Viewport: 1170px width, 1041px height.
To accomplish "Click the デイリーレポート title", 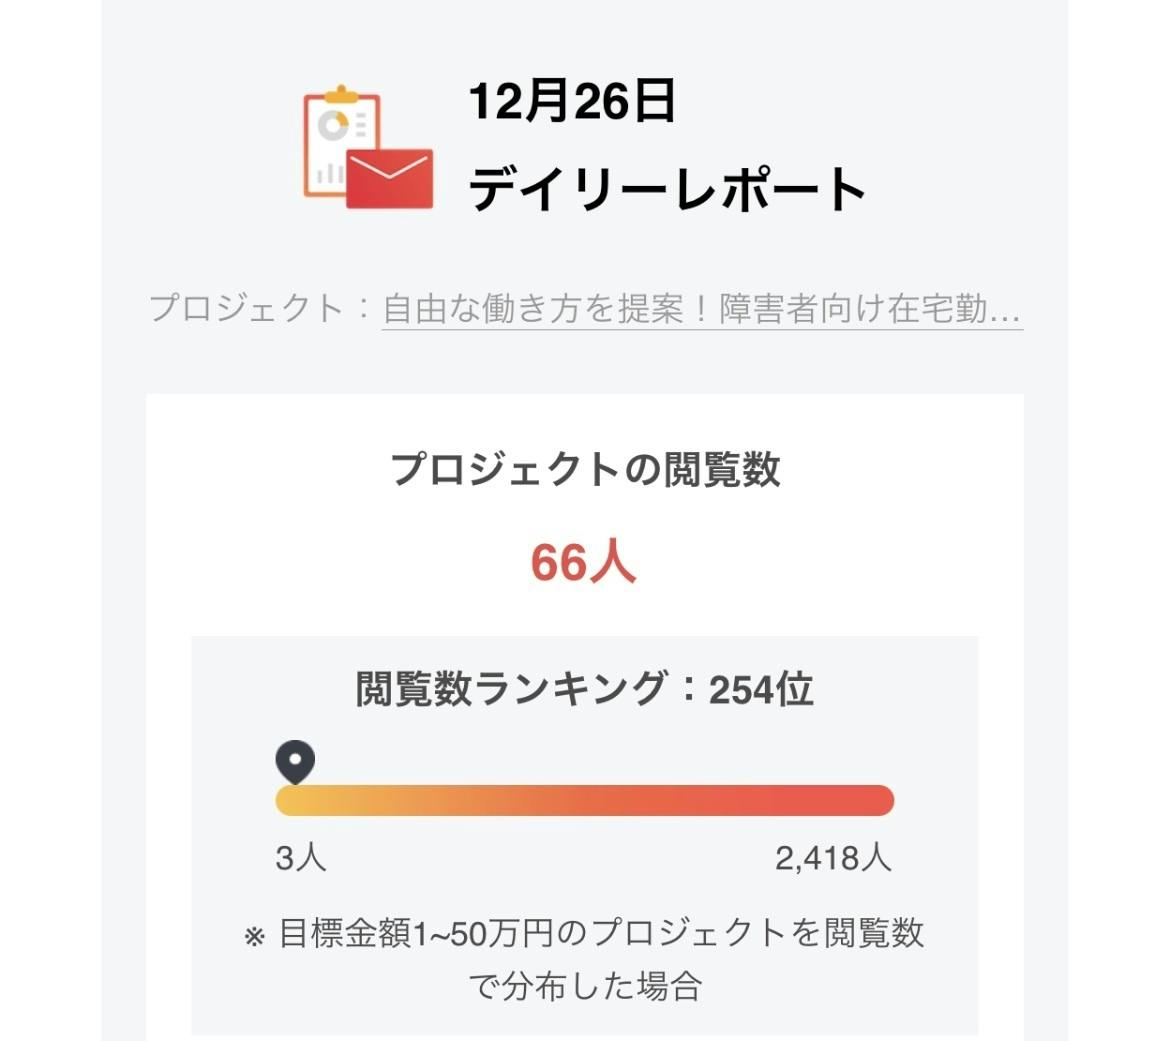I will [x=668, y=190].
